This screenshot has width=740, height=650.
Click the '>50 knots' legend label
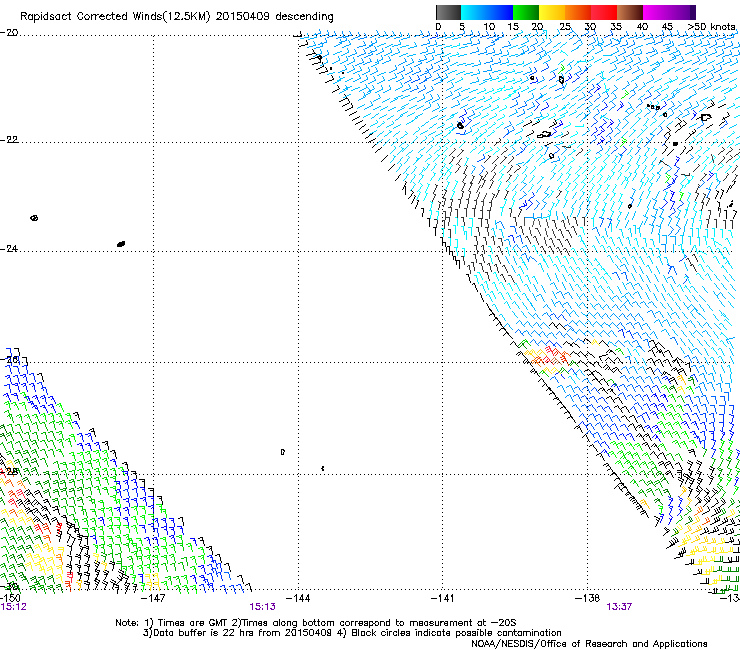pyautogui.click(x=711, y=26)
